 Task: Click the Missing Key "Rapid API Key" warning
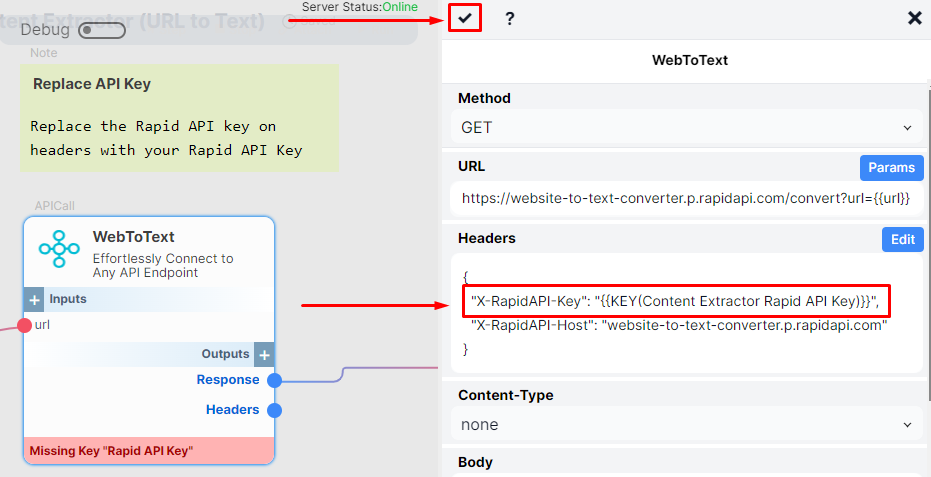pyautogui.click(x=149, y=451)
